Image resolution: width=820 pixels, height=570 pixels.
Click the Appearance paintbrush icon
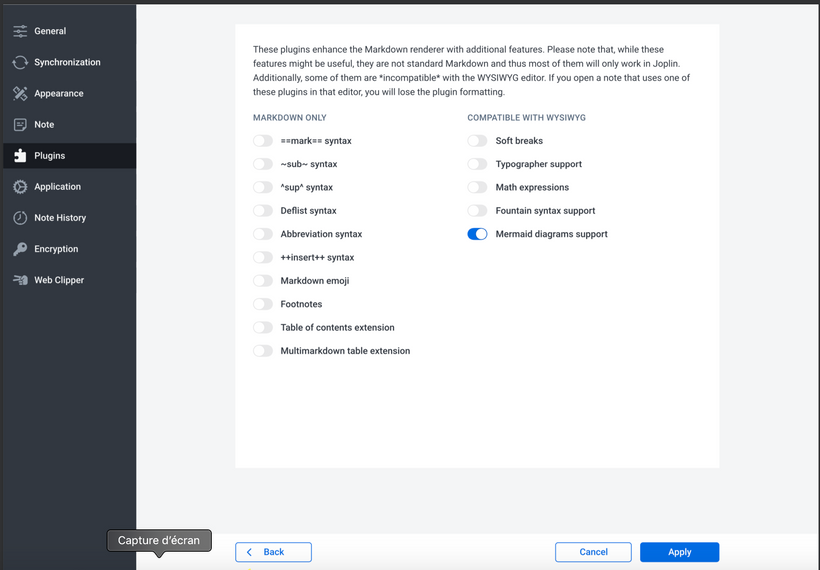click(x=20, y=93)
